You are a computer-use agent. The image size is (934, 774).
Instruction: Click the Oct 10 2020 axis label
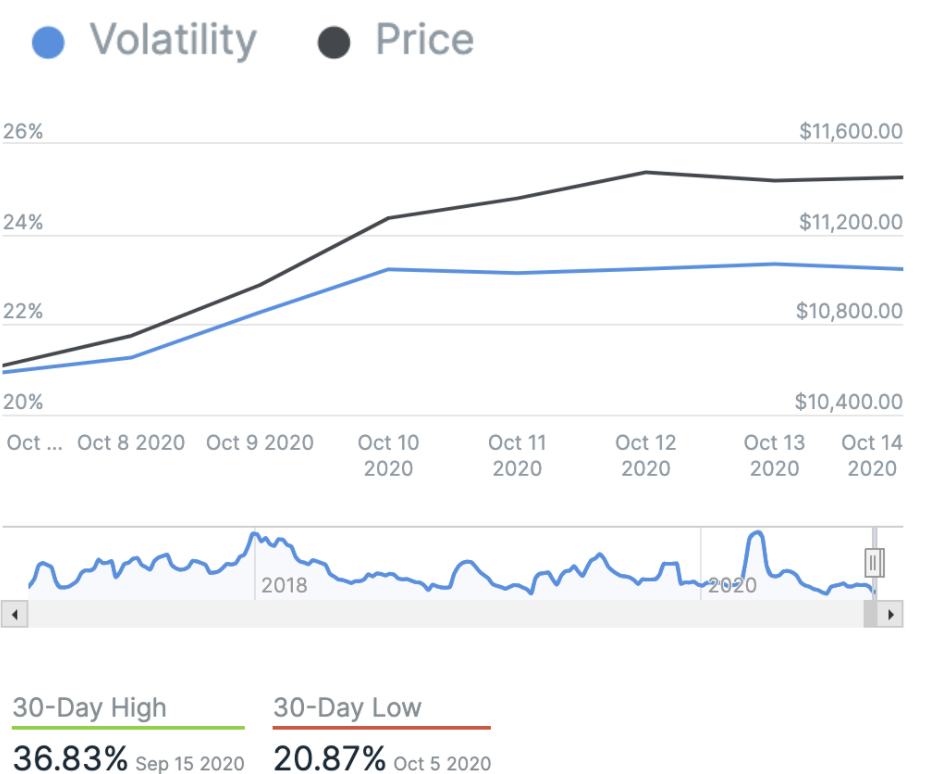[388, 455]
